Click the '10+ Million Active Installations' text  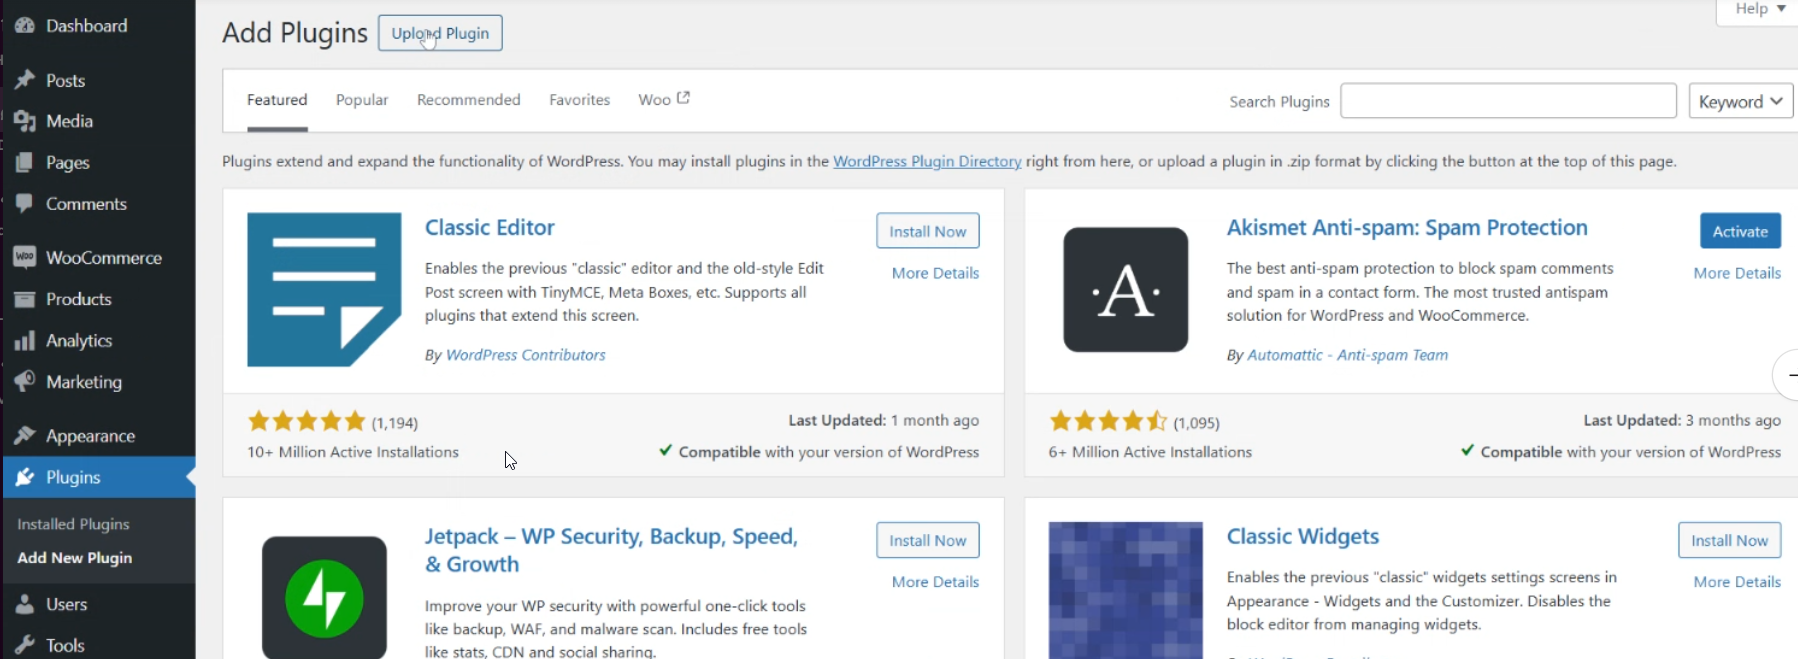coord(353,452)
